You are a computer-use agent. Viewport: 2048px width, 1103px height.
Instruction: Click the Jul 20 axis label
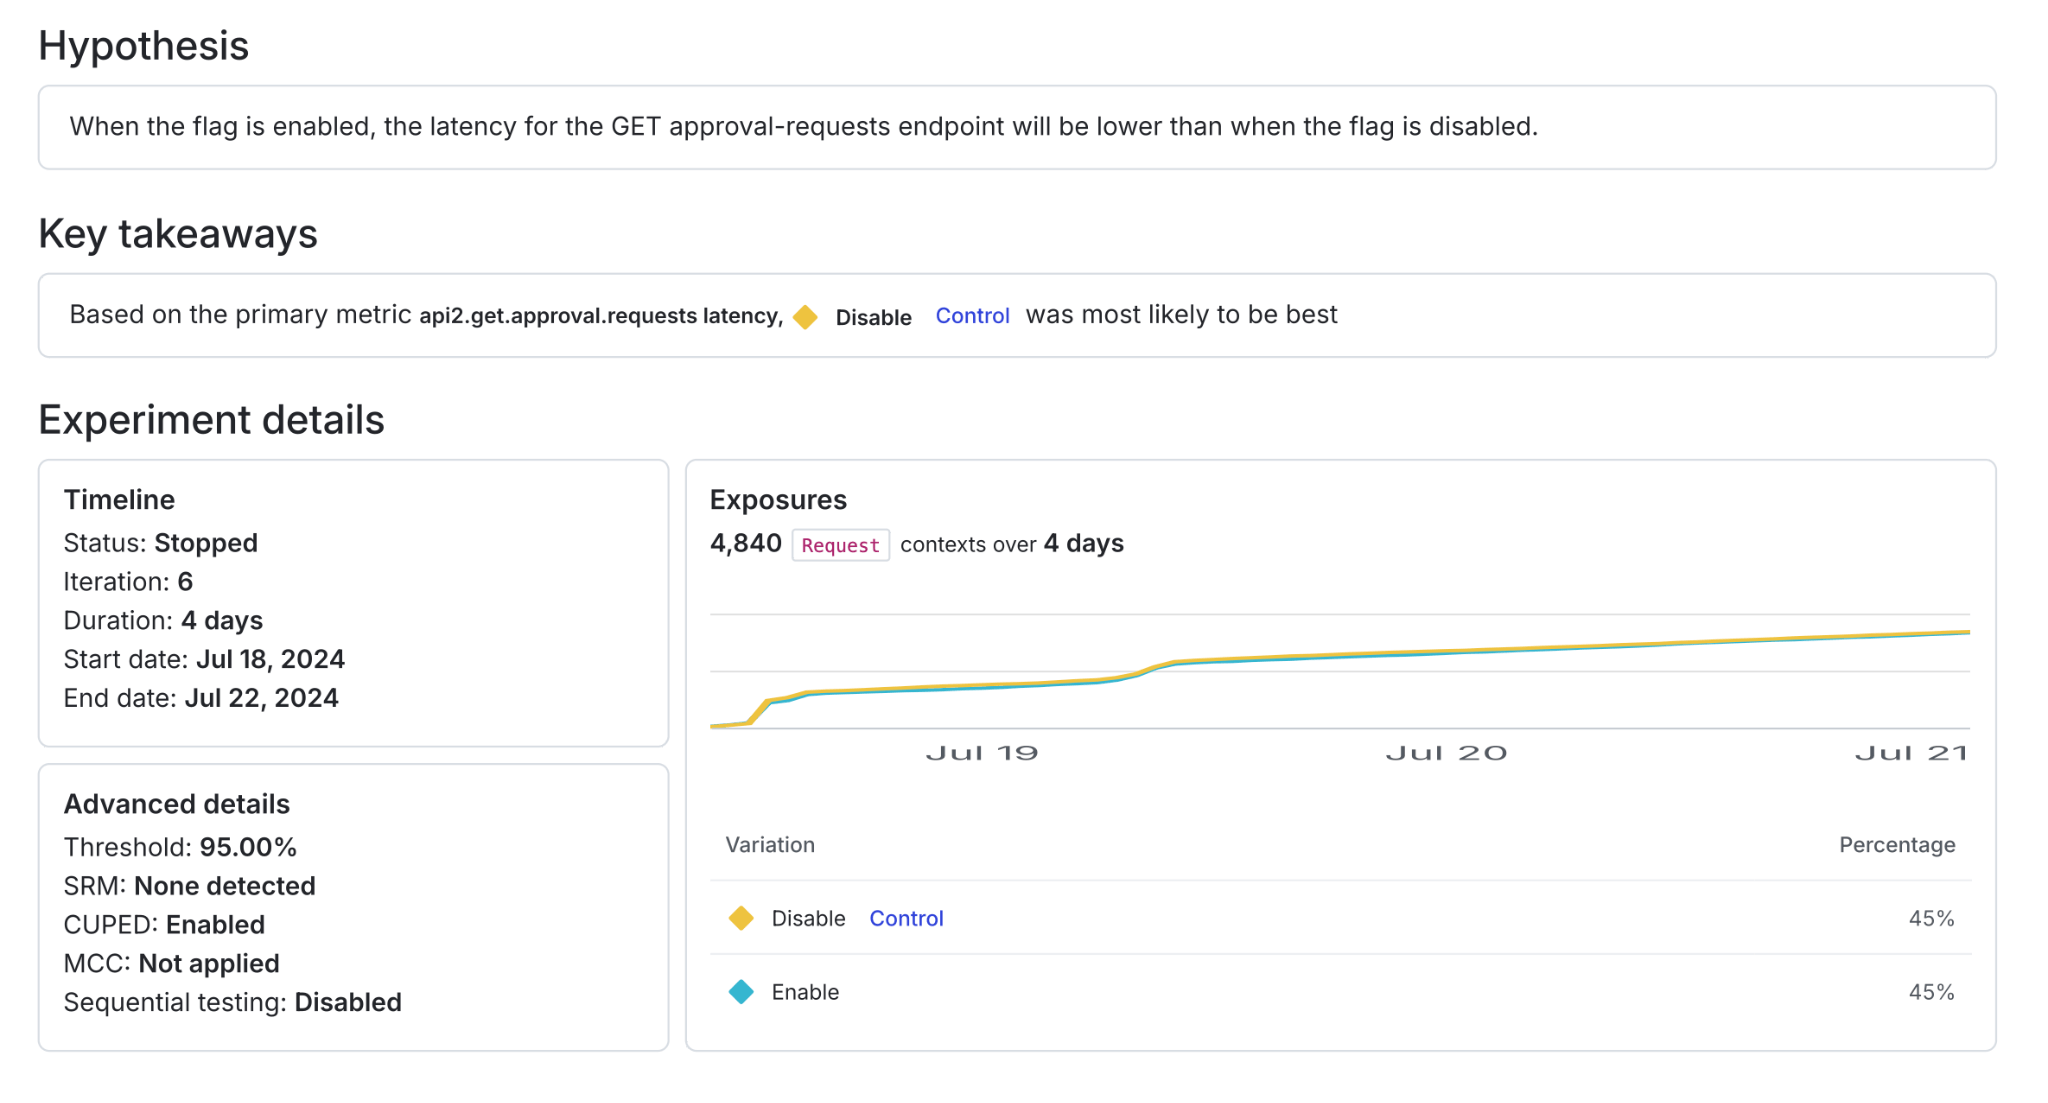(x=1447, y=753)
